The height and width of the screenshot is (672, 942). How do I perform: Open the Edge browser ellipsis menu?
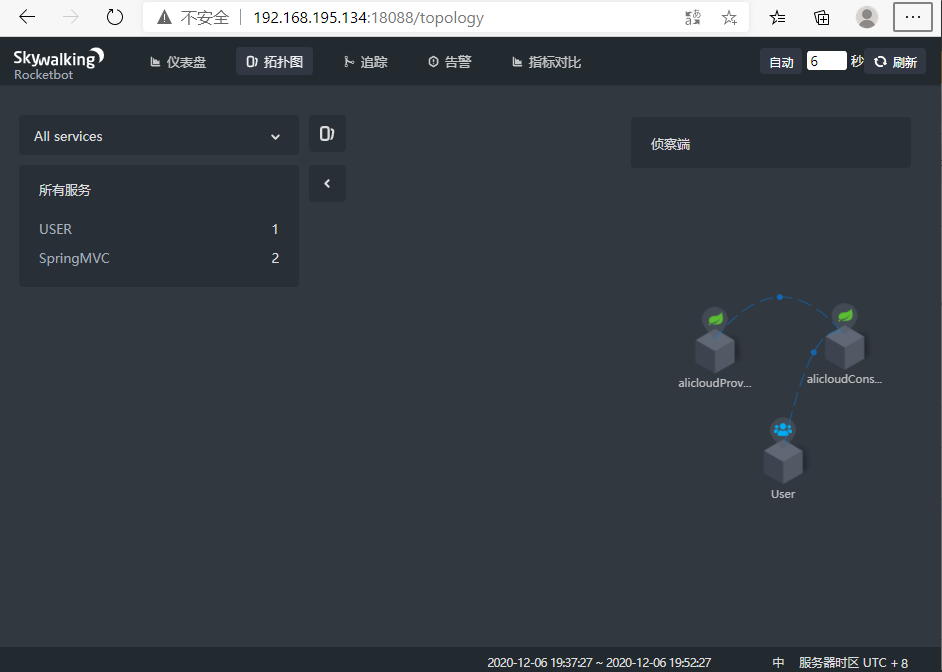pyautogui.click(x=913, y=17)
